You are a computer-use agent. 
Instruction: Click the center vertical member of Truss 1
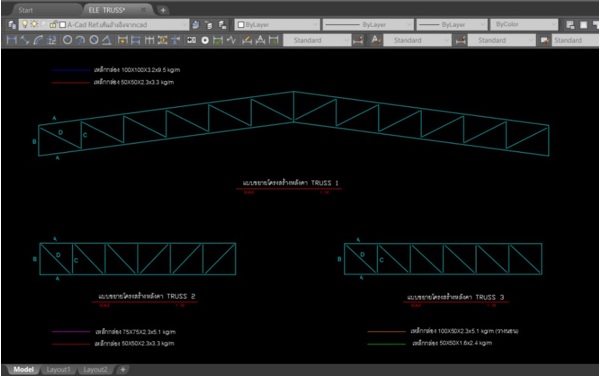click(x=293, y=107)
